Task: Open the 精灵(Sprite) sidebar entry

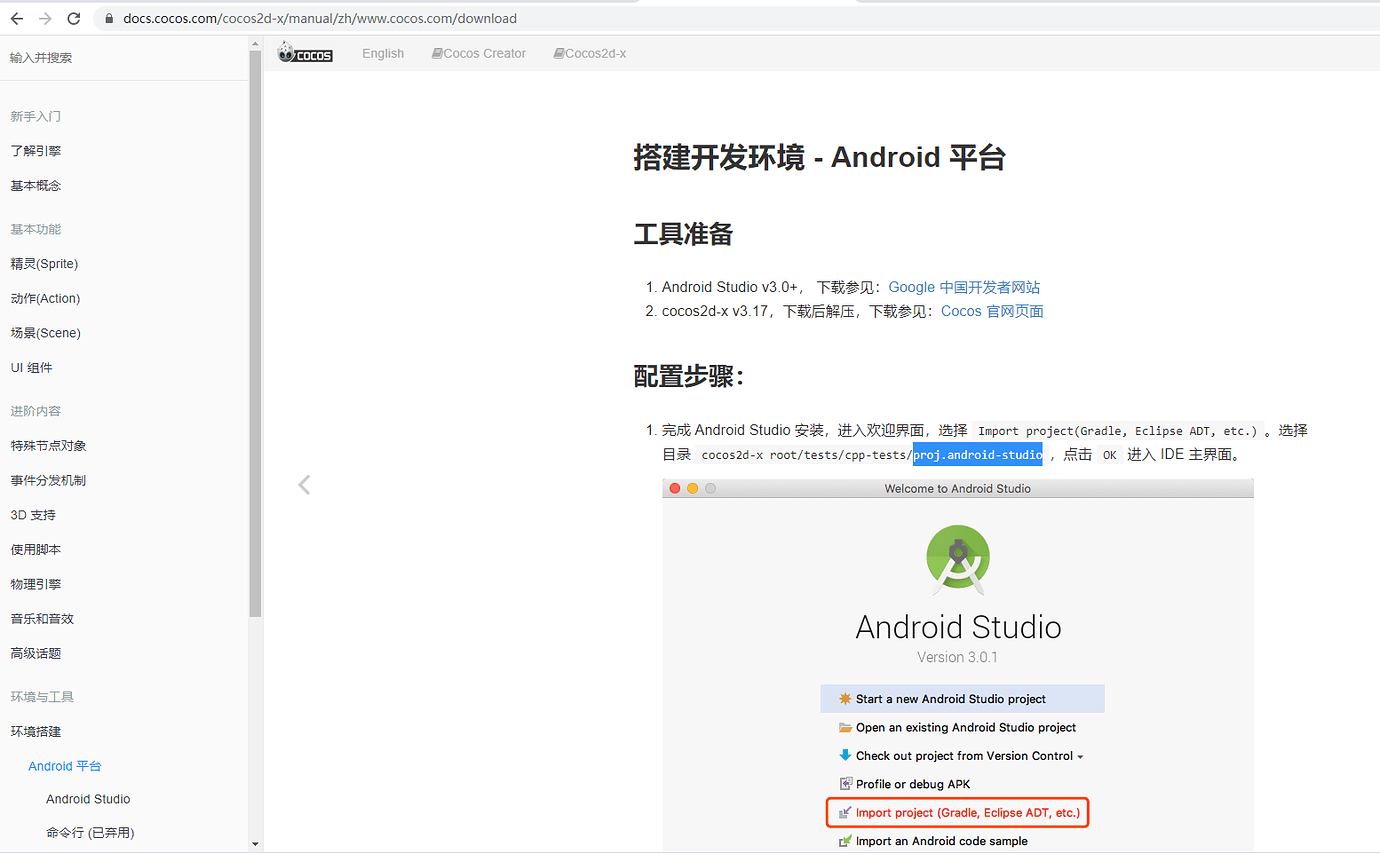Action: (x=44, y=263)
